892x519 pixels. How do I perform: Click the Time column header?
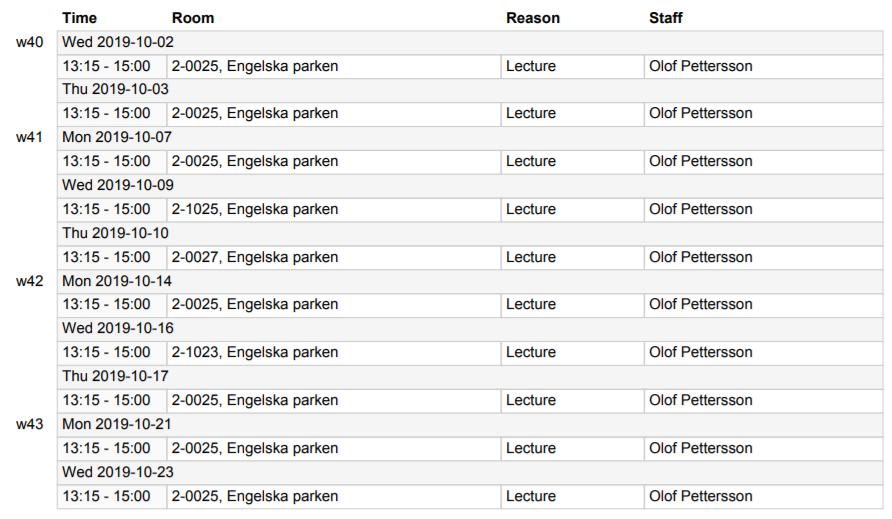pos(79,18)
